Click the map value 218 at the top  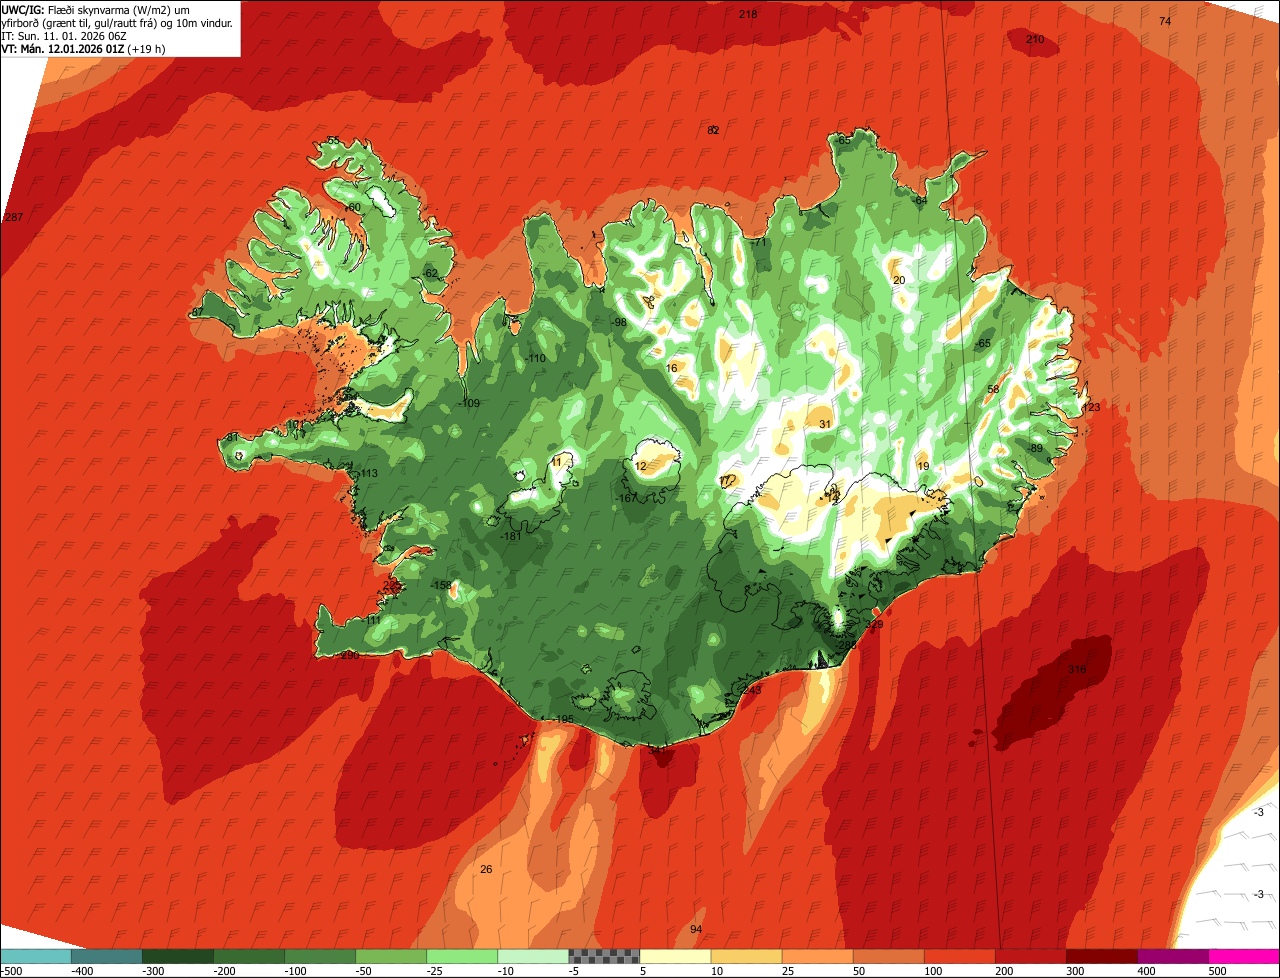click(748, 14)
